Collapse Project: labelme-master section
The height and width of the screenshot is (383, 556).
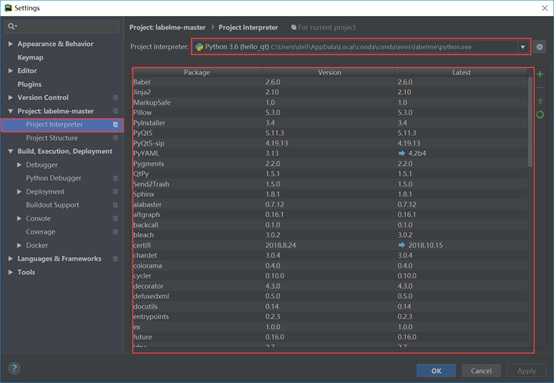[x=10, y=111]
